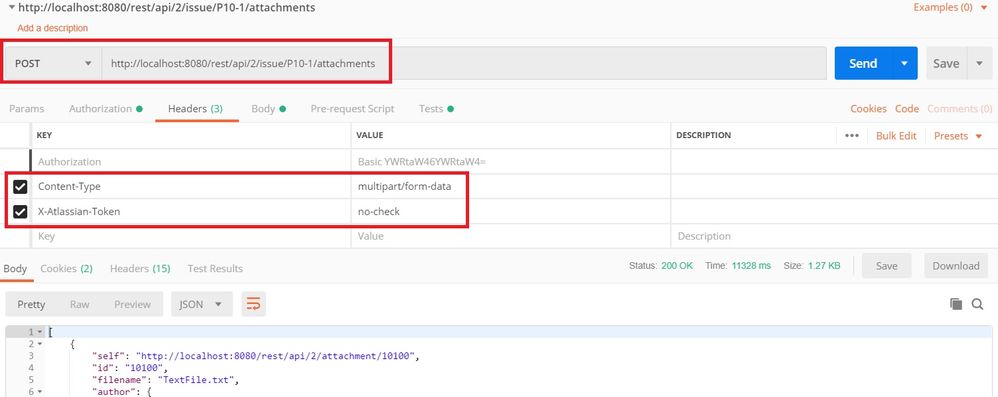Collapse the author fold arrow on line 6
This screenshot has height=397, width=998.
[40, 392]
